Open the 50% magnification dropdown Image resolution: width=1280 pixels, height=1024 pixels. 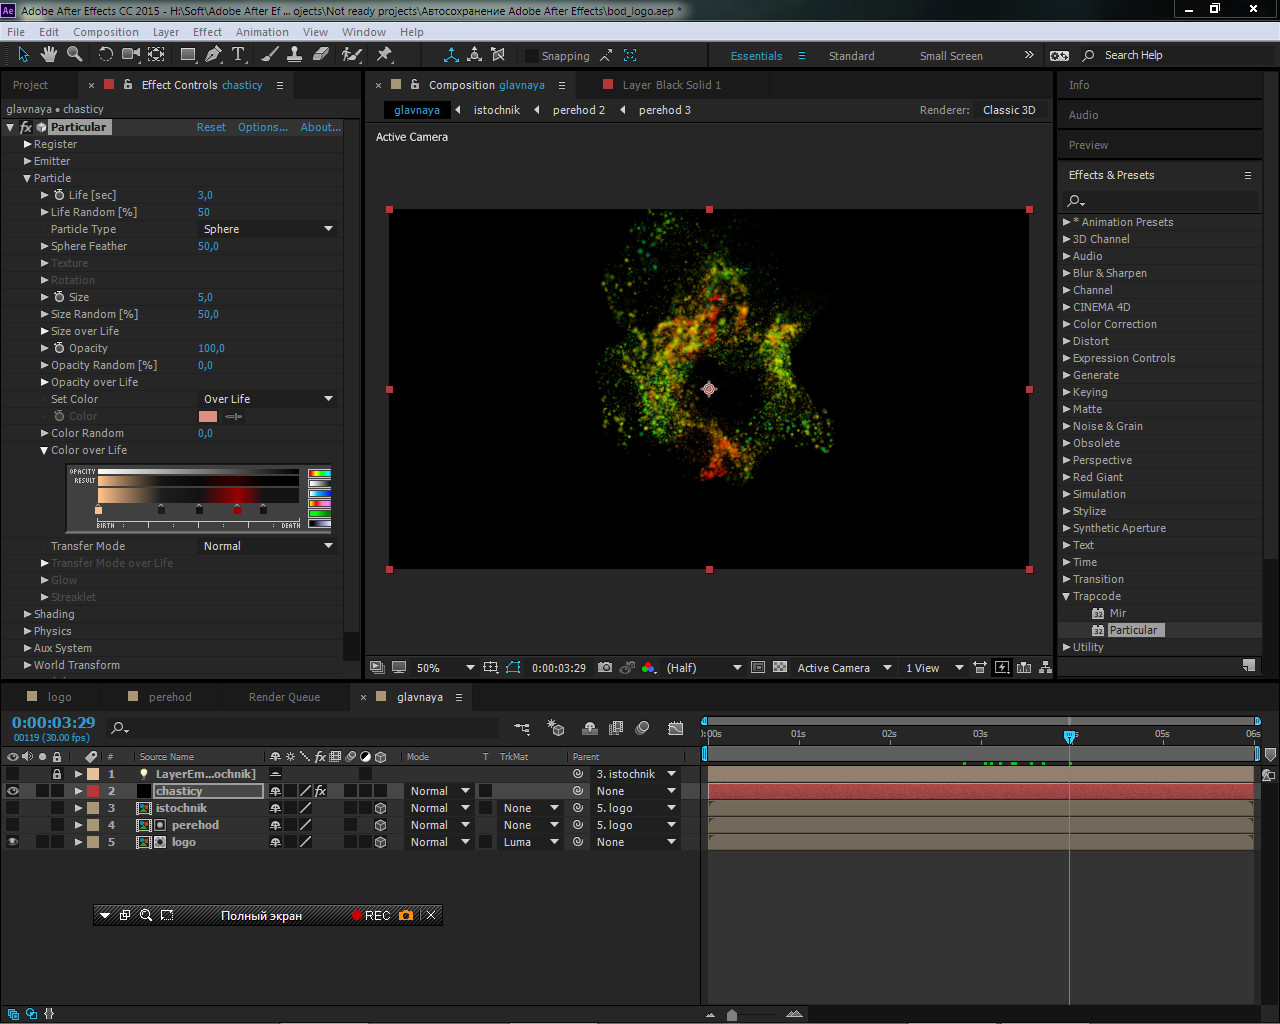click(x=445, y=667)
